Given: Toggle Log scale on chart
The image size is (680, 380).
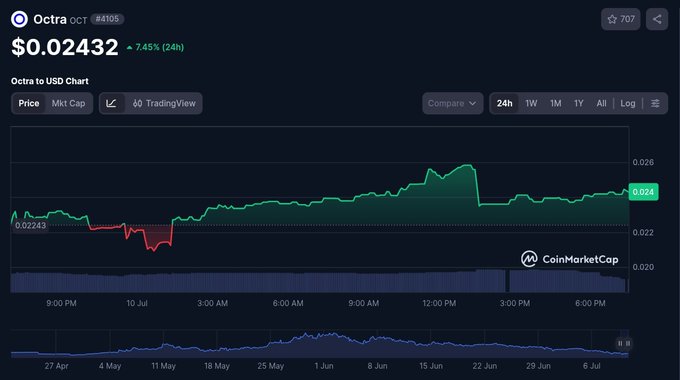Looking at the screenshot, I should tap(628, 103).
